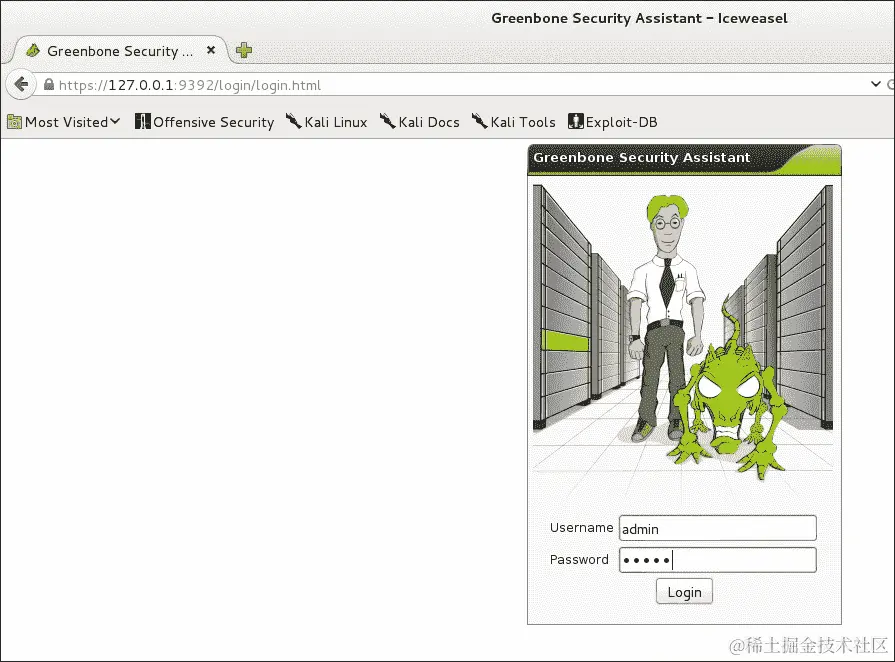Image resolution: width=895 pixels, height=662 pixels.
Task: Open the Kali Docs bookmark
Action: [420, 122]
